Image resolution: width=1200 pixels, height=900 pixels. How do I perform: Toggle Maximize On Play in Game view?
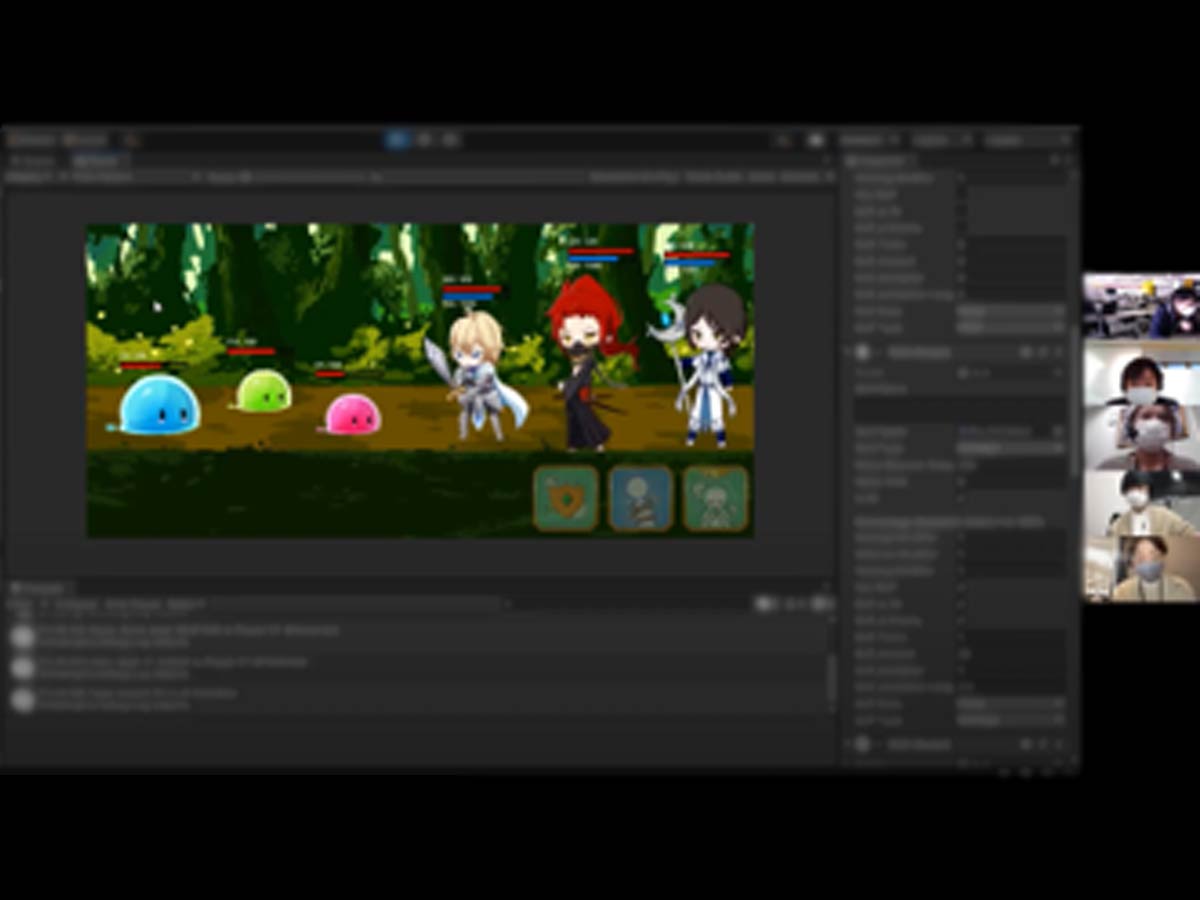[632, 177]
